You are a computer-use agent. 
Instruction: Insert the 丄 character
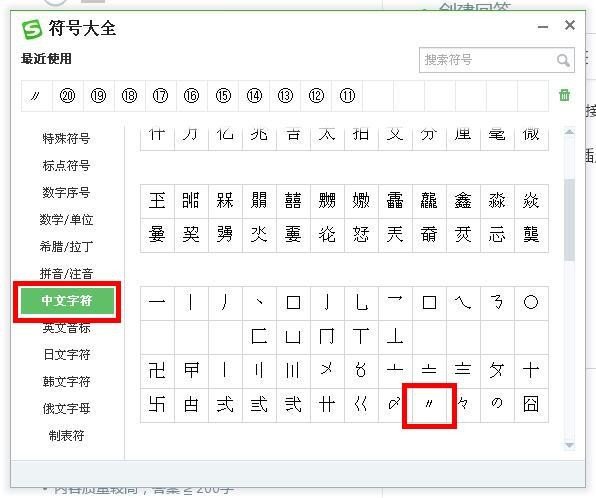(395, 337)
